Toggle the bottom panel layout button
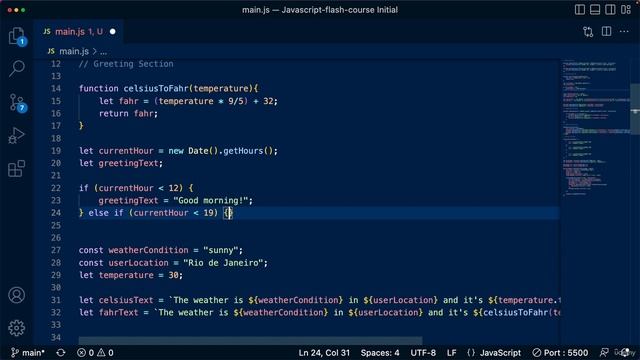The width and height of the screenshot is (640, 360). [x=595, y=9]
